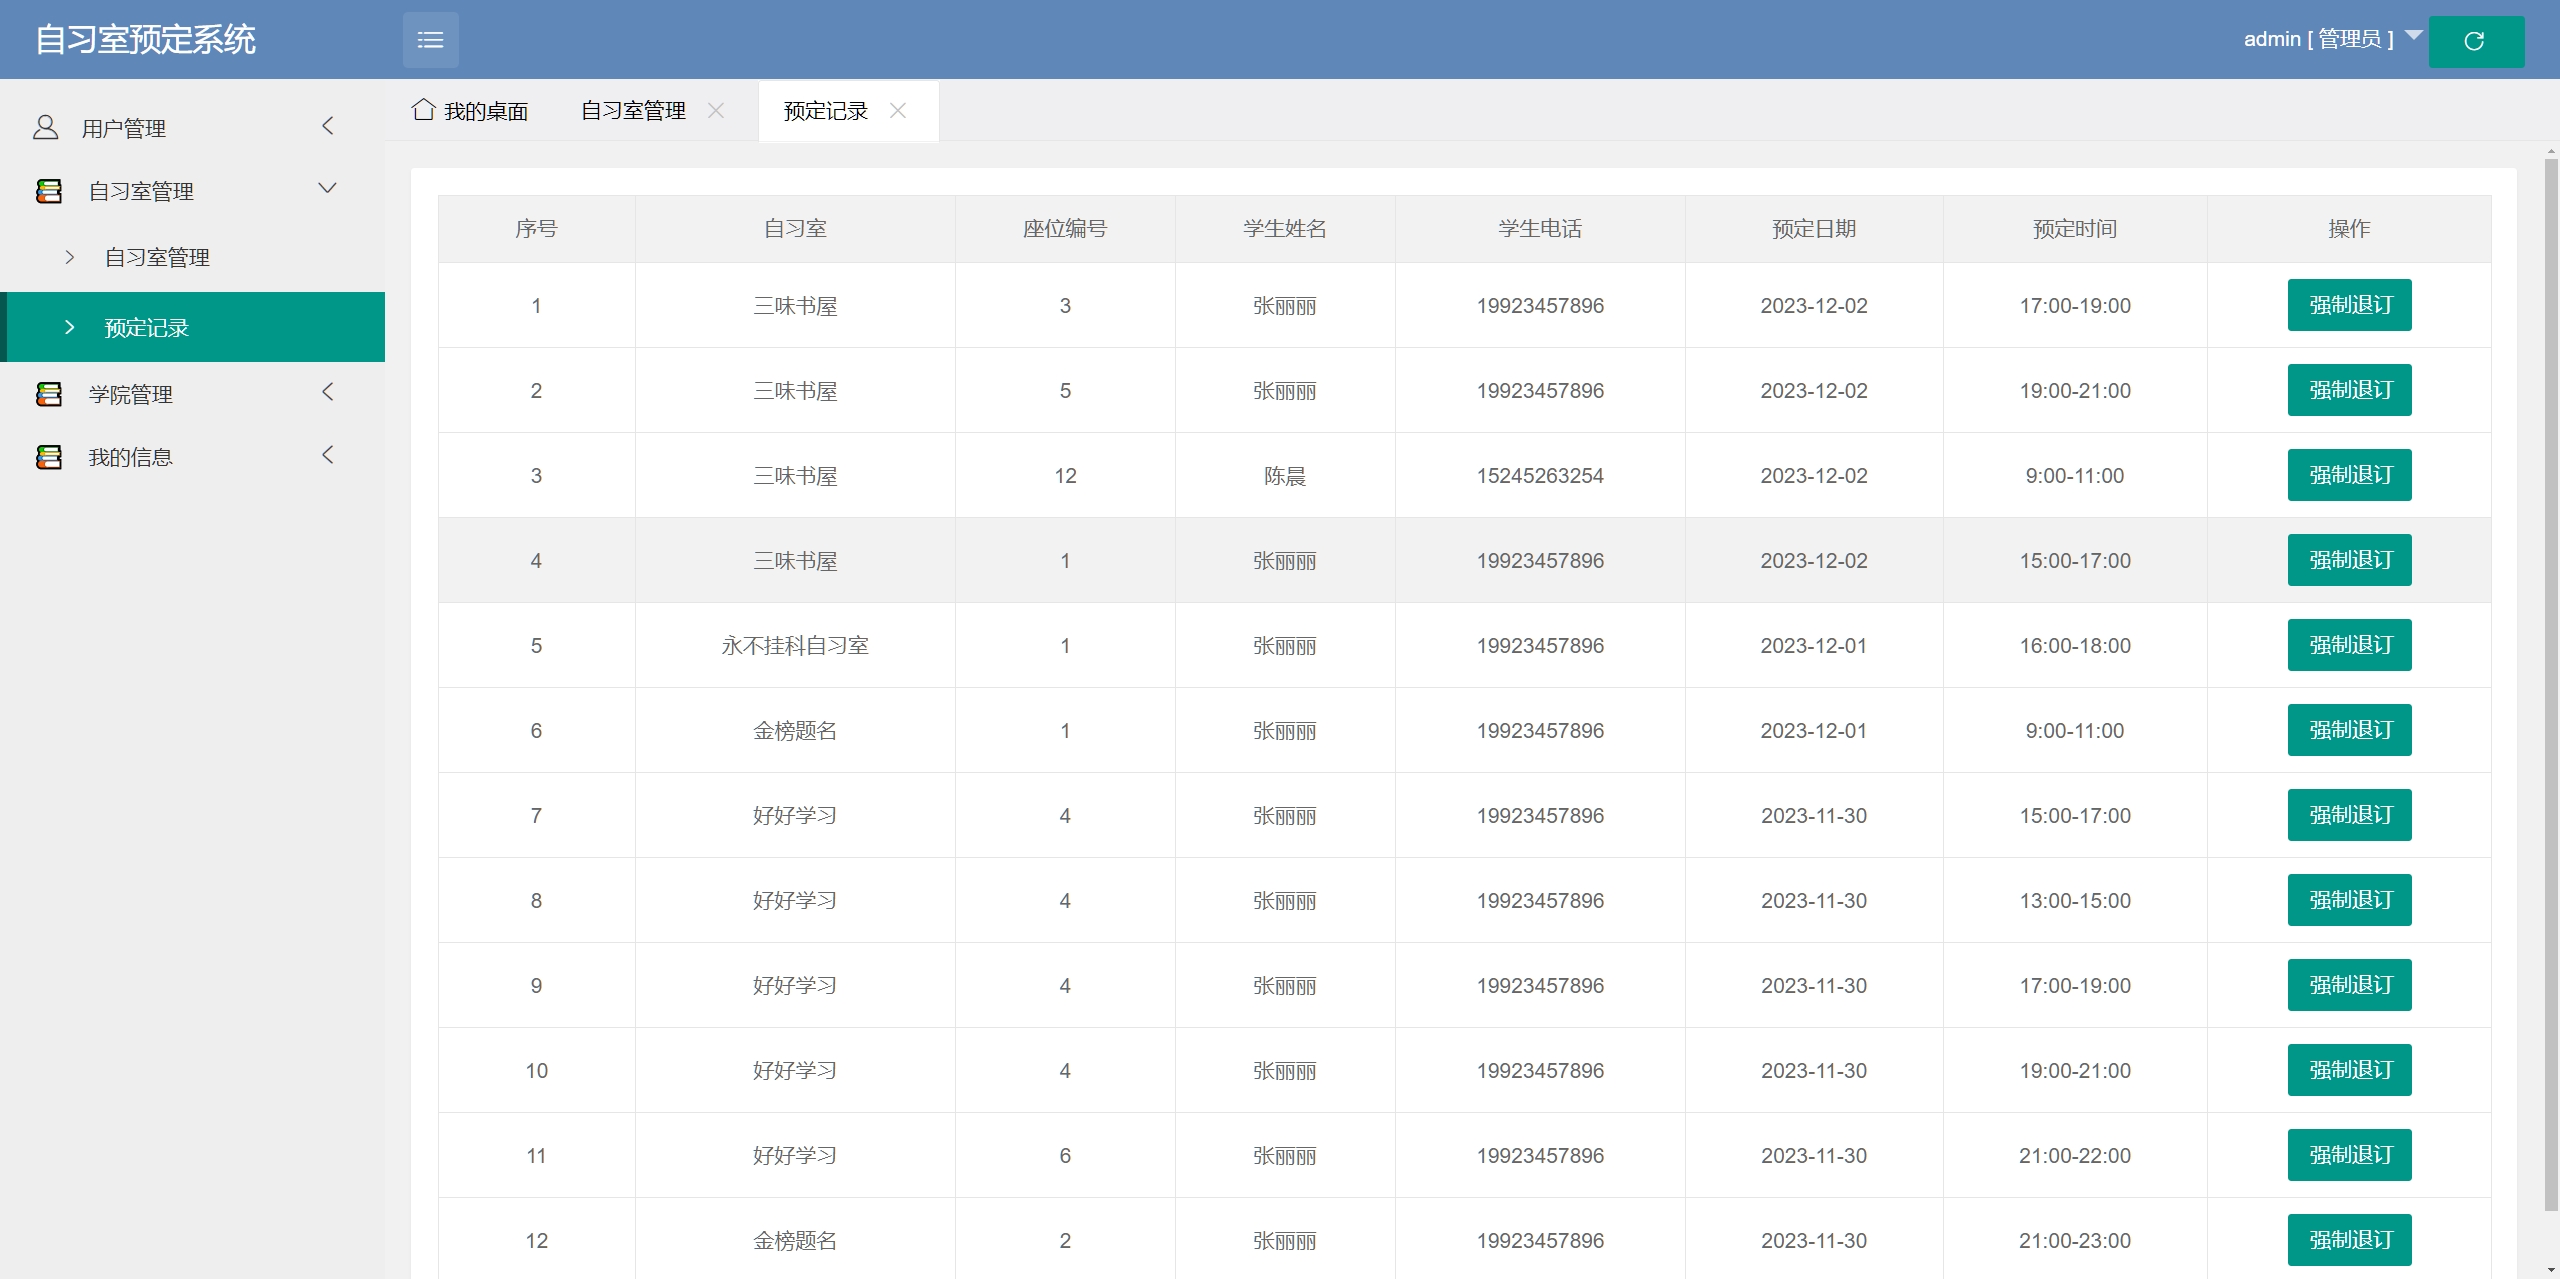Image resolution: width=2560 pixels, height=1279 pixels.
Task: Click the books icon beside 我的信息
Action: point(49,457)
